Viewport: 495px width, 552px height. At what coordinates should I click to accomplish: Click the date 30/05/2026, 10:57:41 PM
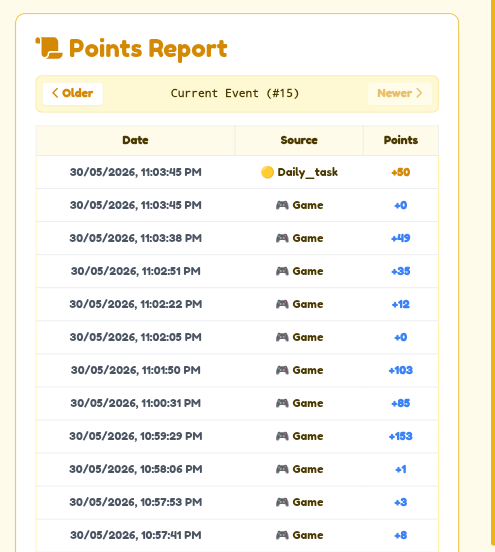pyautogui.click(x=136, y=535)
